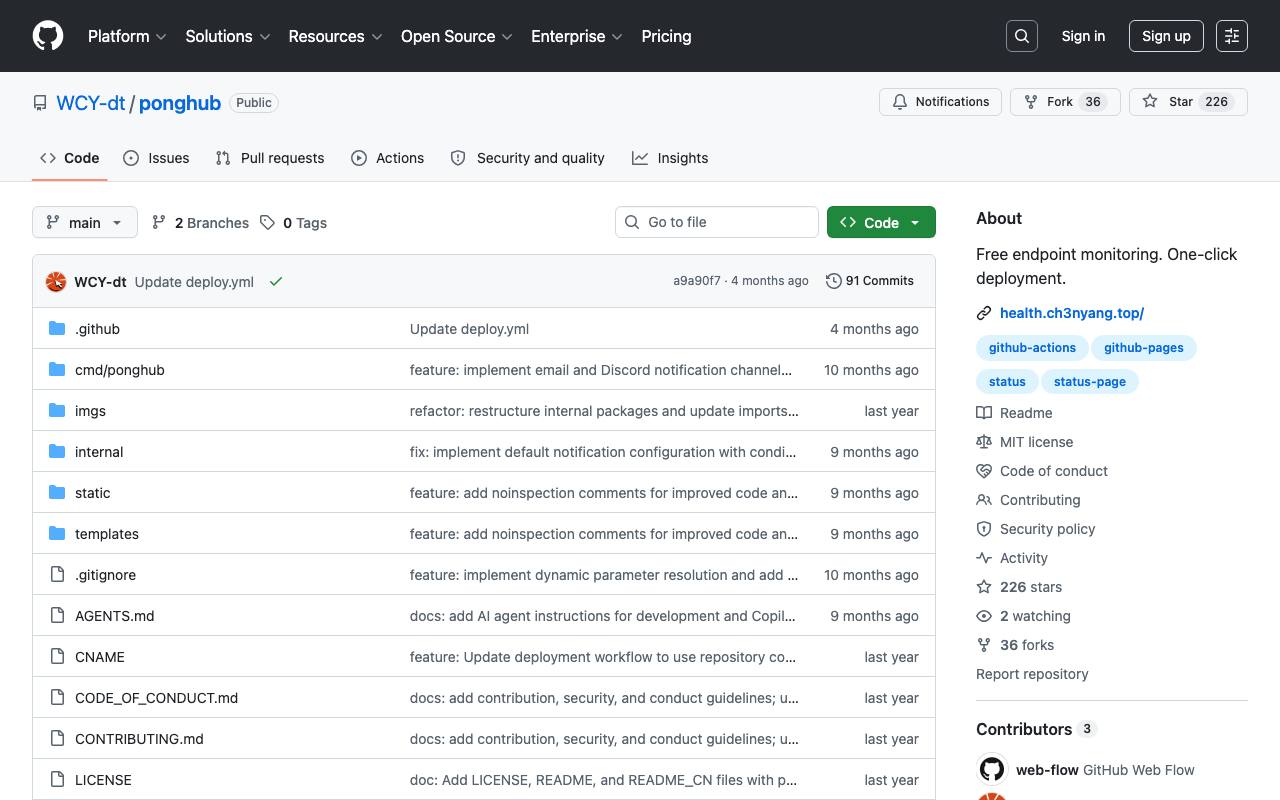
Task: Open the Security and quality tab
Action: (x=528, y=158)
